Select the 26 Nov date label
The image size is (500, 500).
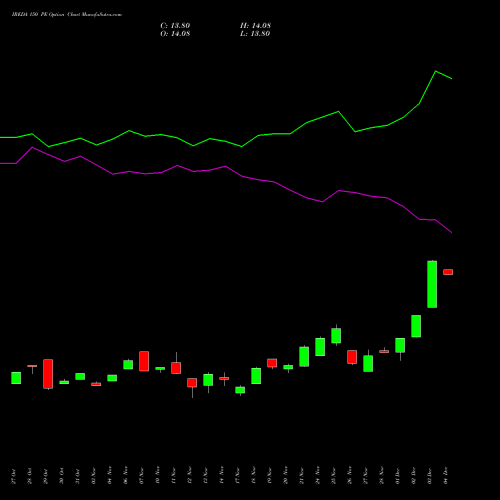349,476
